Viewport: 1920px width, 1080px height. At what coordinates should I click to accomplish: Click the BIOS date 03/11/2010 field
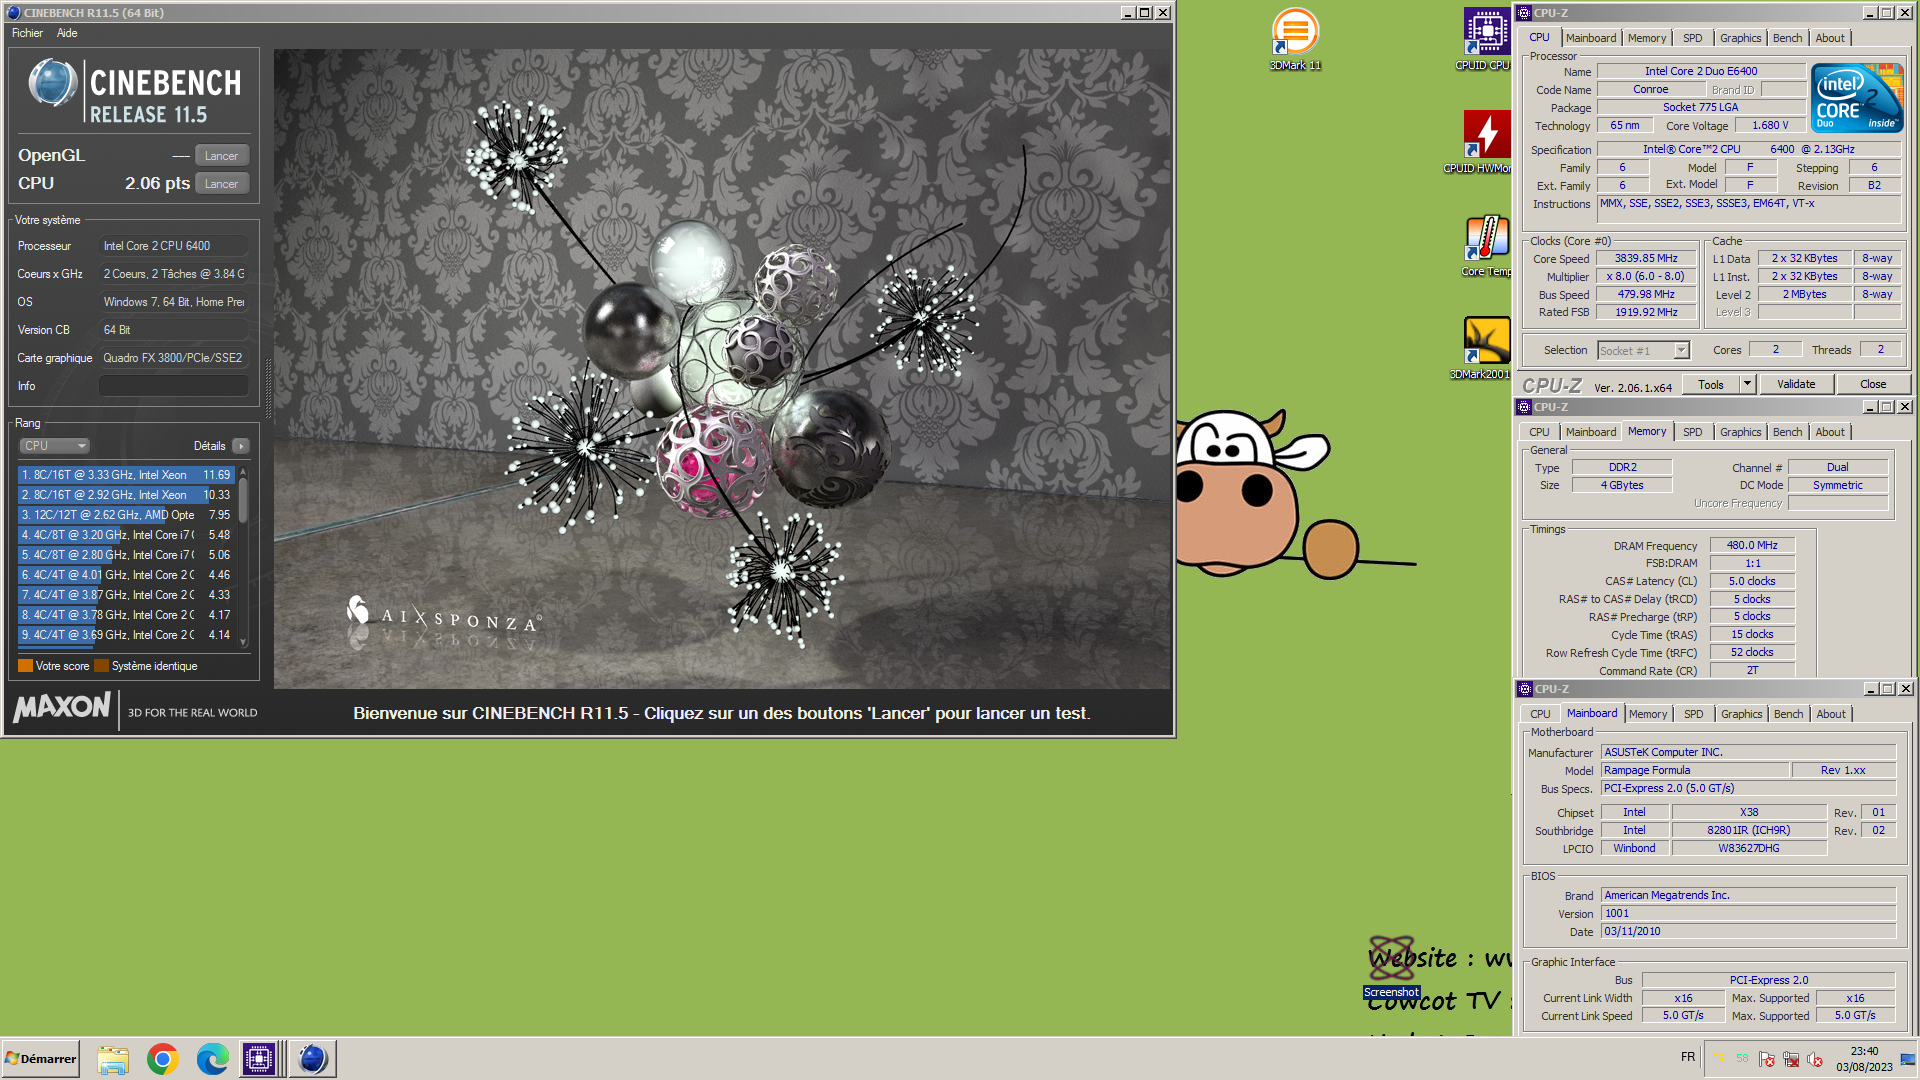[x=1748, y=931]
